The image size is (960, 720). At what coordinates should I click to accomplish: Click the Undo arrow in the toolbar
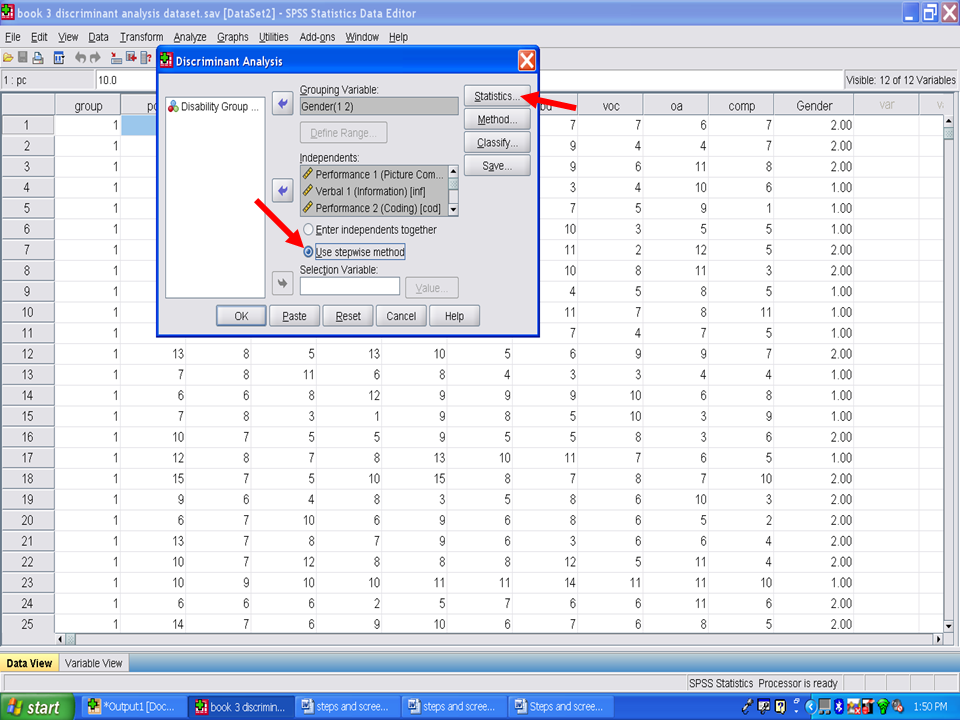point(81,58)
